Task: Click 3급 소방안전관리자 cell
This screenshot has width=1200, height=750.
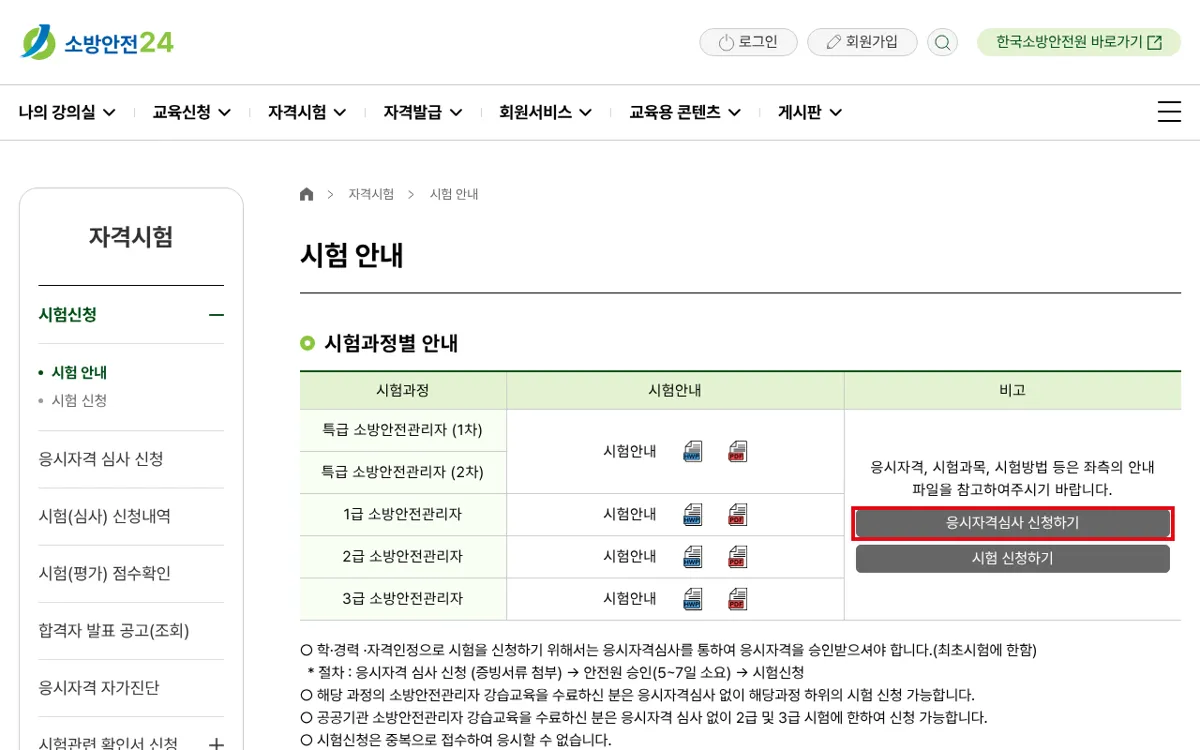Action: (x=402, y=598)
